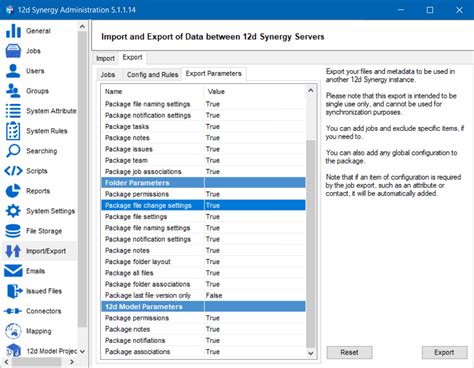Select Package tasks row

203,127
